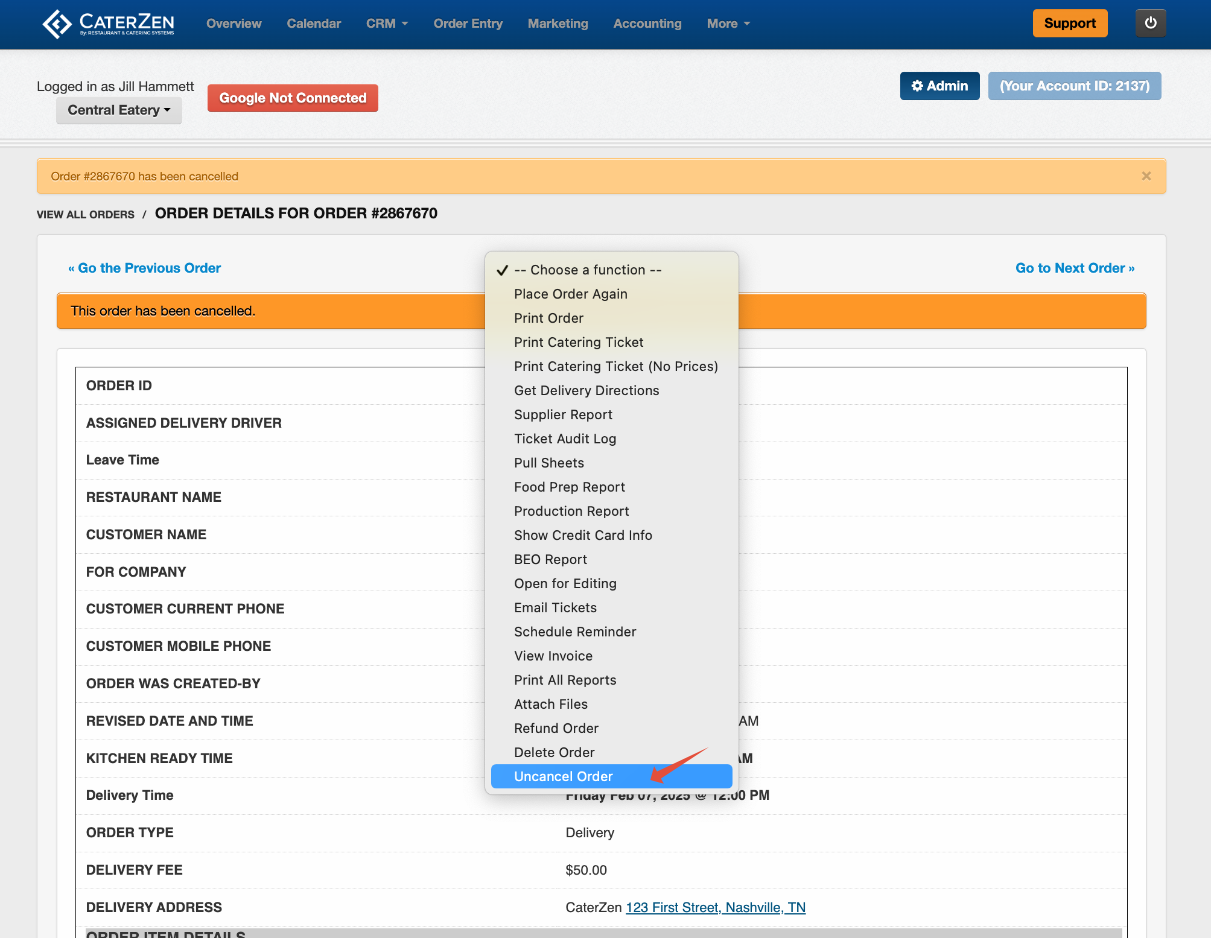Select Choose a function option

pos(611,270)
